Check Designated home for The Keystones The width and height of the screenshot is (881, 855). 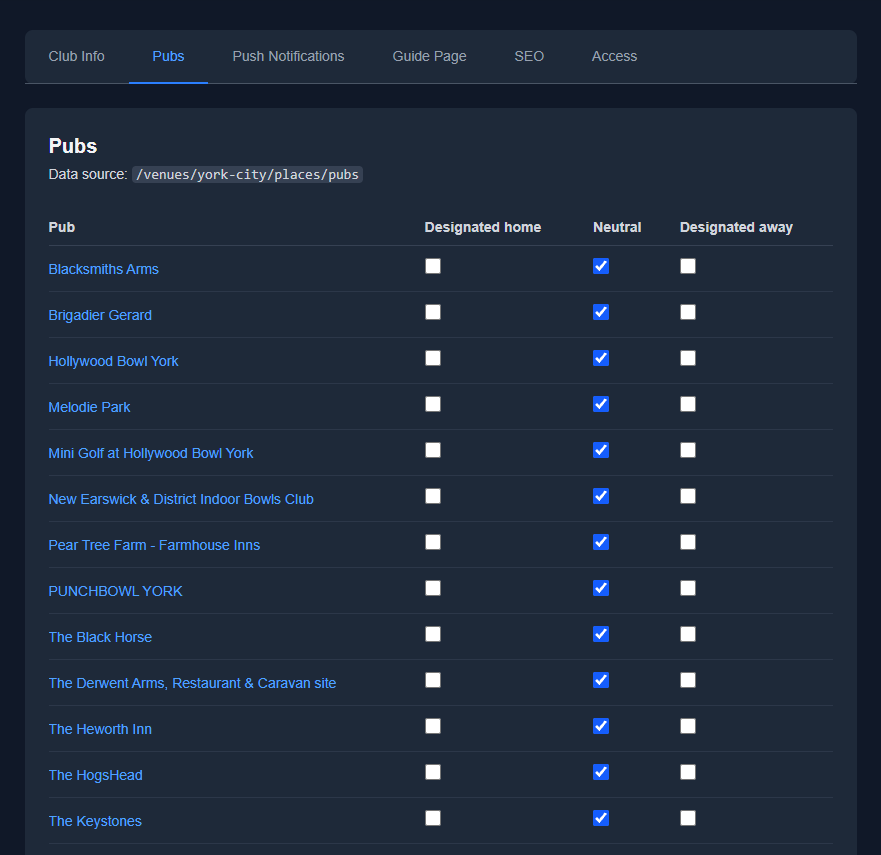[433, 819]
